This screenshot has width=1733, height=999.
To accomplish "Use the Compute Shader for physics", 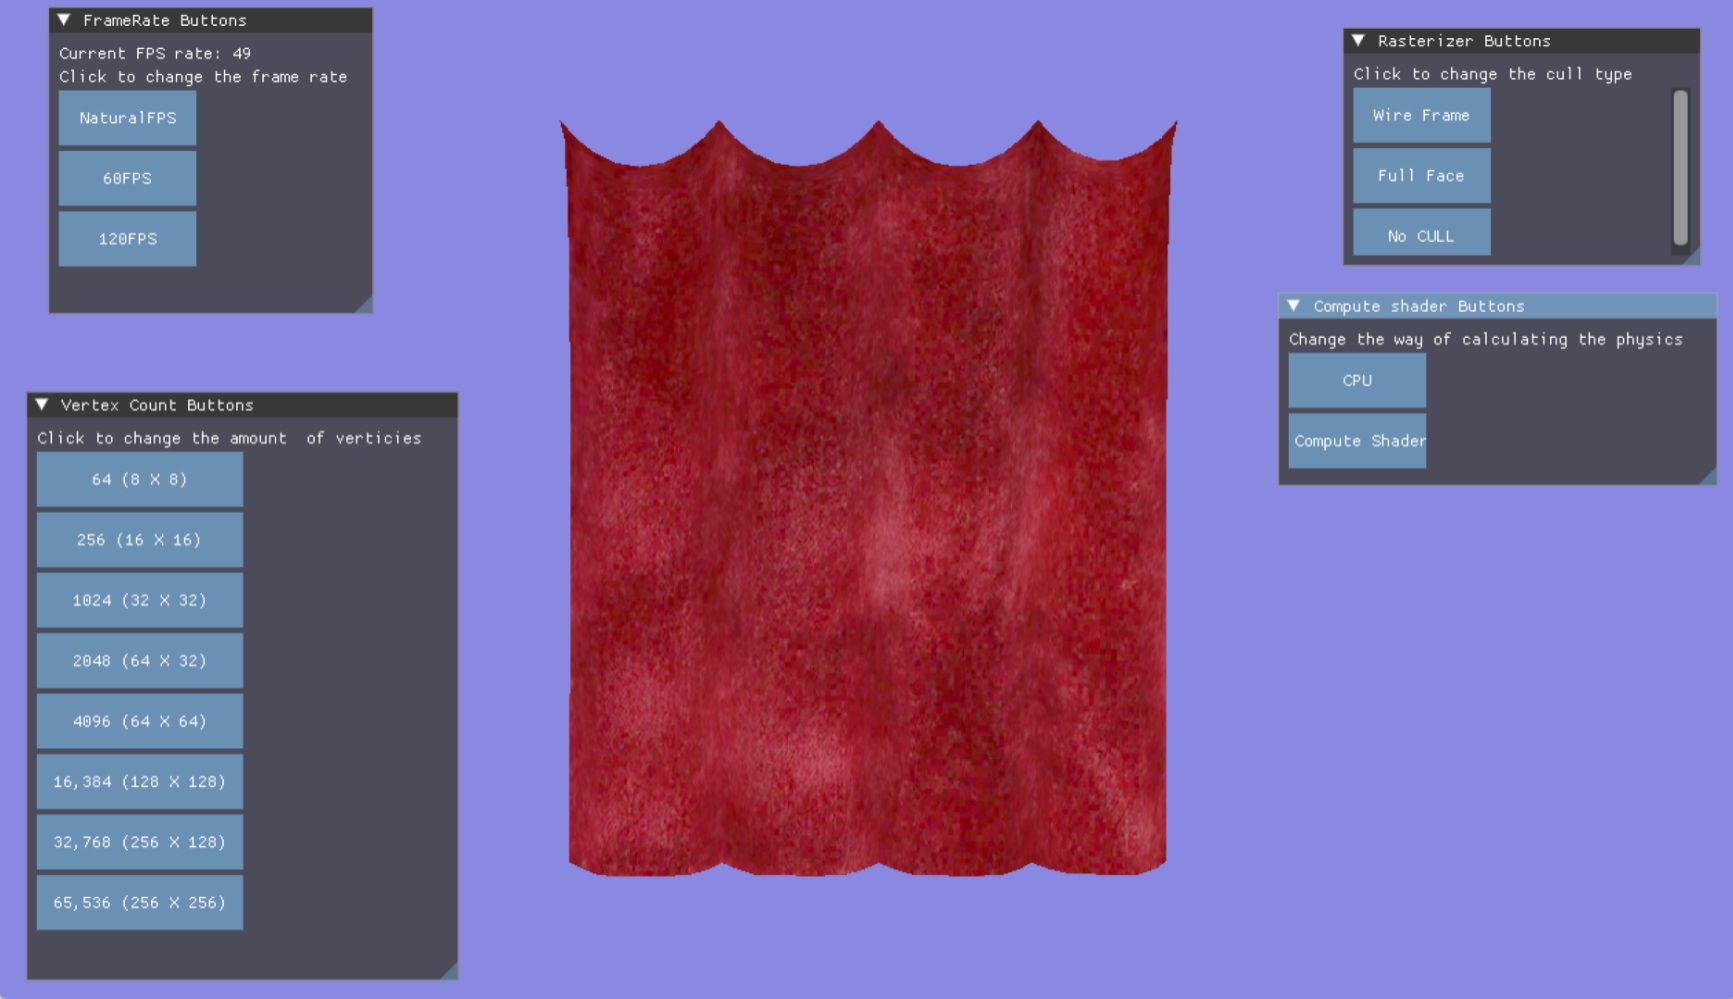I will point(1357,441).
